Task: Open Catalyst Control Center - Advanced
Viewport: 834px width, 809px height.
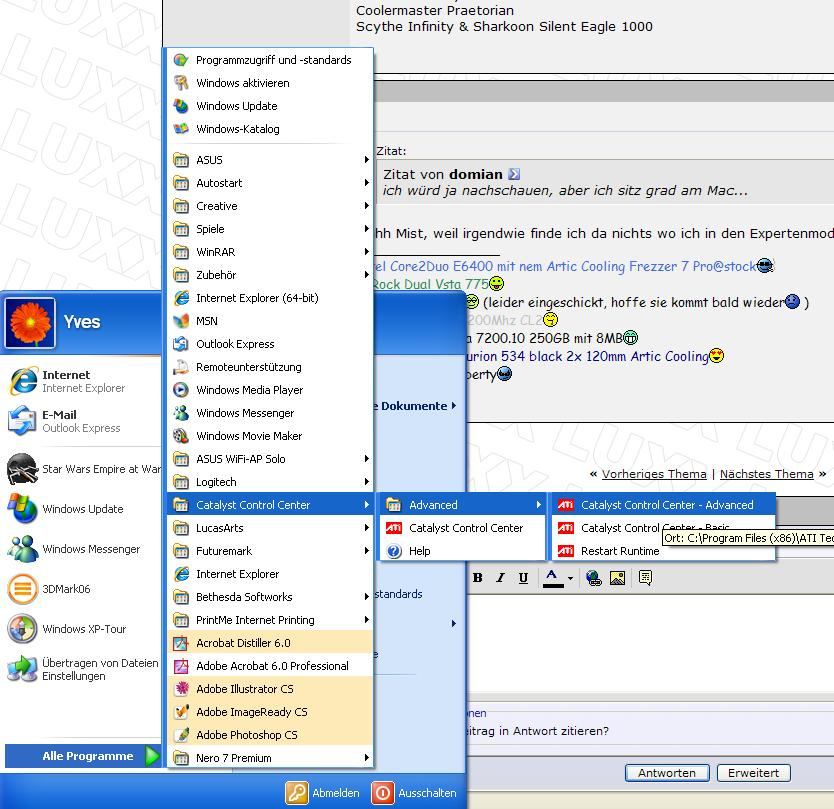Action: [x=663, y=505]
